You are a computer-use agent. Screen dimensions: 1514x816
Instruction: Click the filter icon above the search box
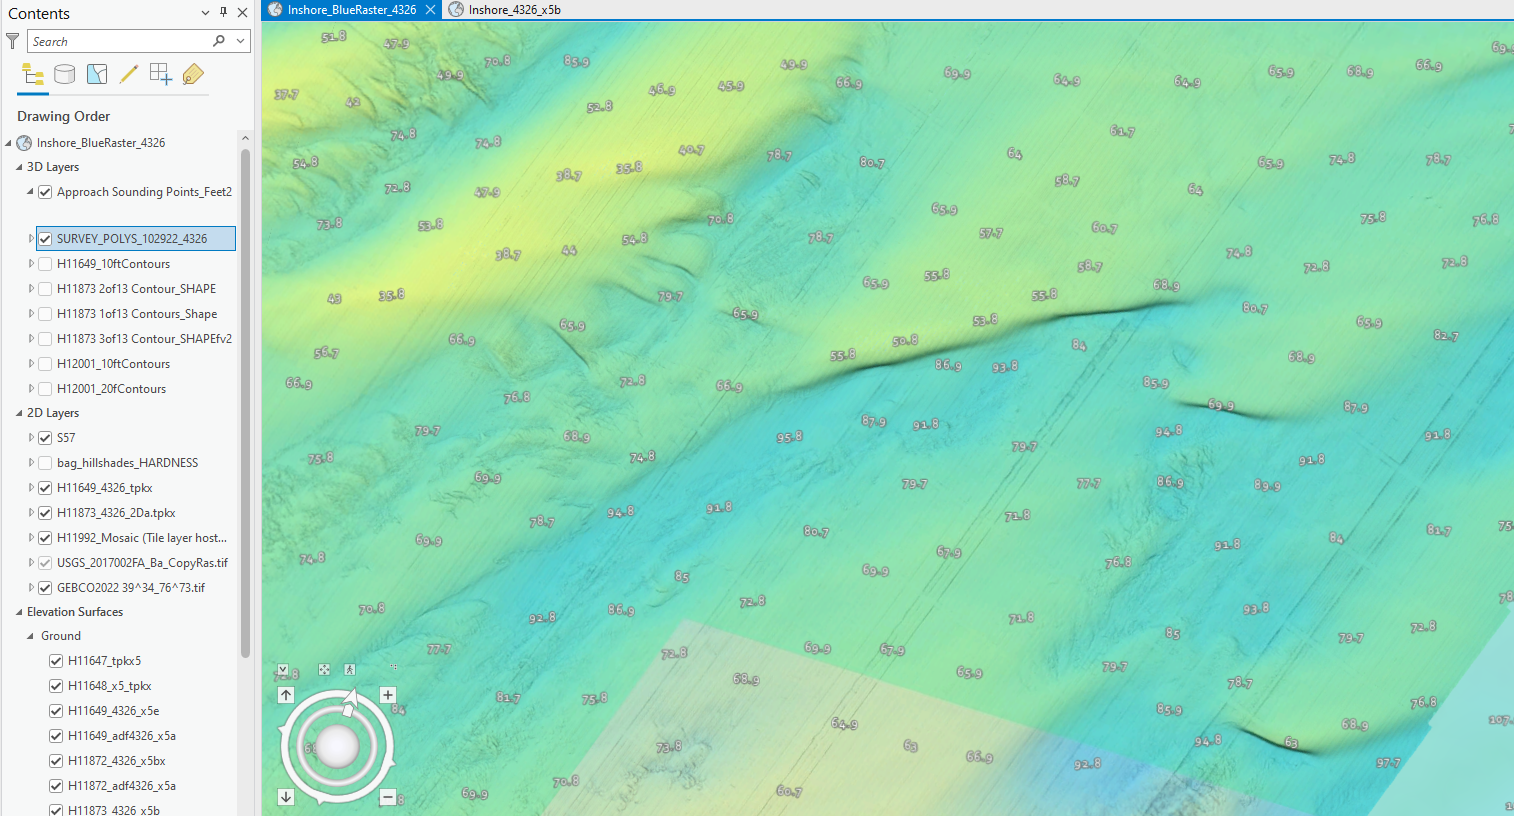coord(11,41)
